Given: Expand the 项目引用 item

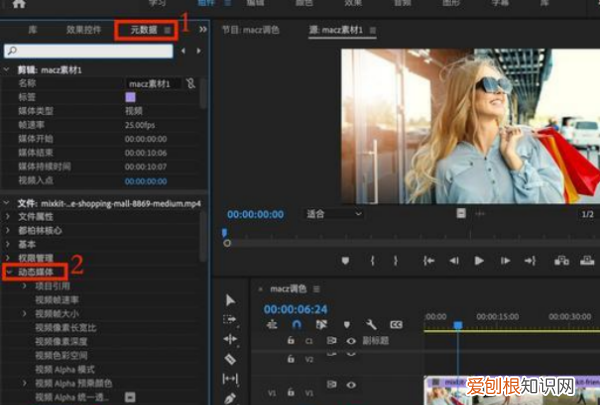Looking at the screenshot, I should point(24,286).
